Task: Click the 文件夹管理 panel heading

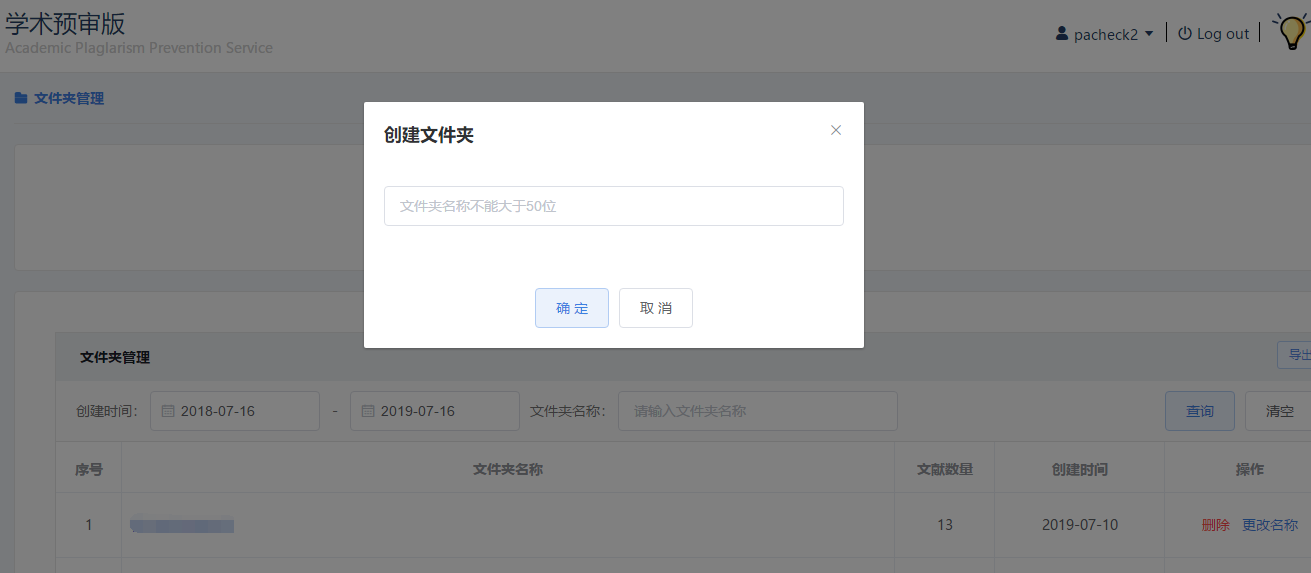Action: [x=115, y=357]
